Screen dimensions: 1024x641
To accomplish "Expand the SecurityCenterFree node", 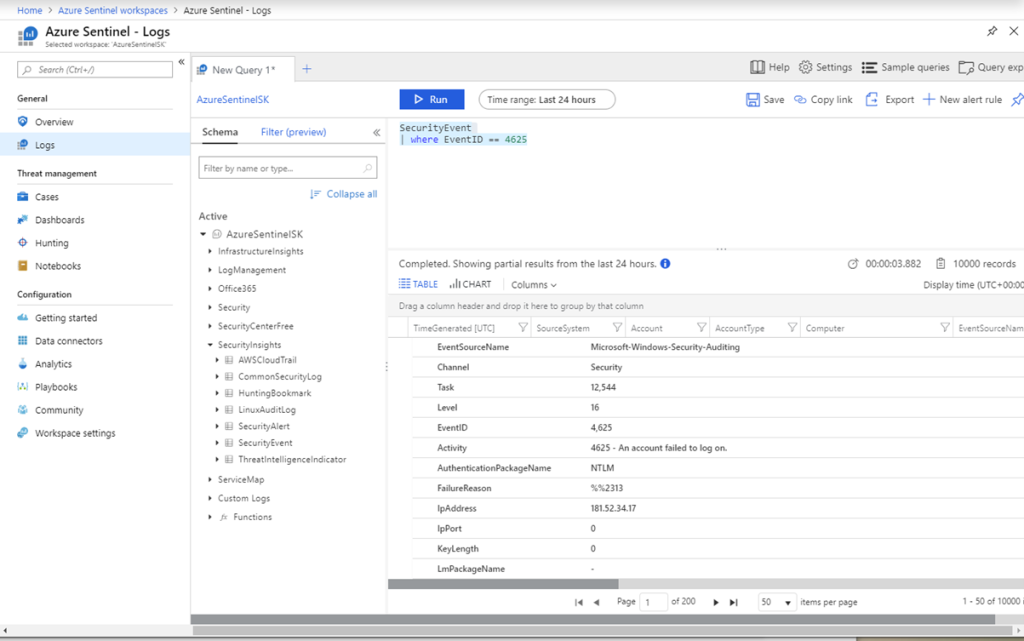I will pyautogui.click(x=210, y=326).
